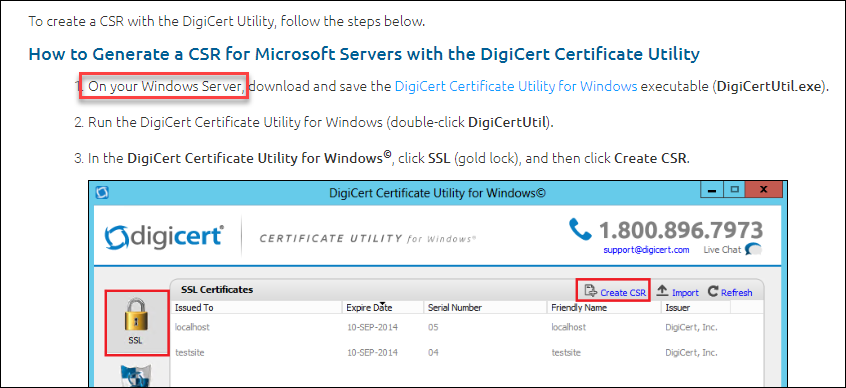Sort by Serial Number column header
Viewport: 846px width, 388px height.
pos(486,308)
